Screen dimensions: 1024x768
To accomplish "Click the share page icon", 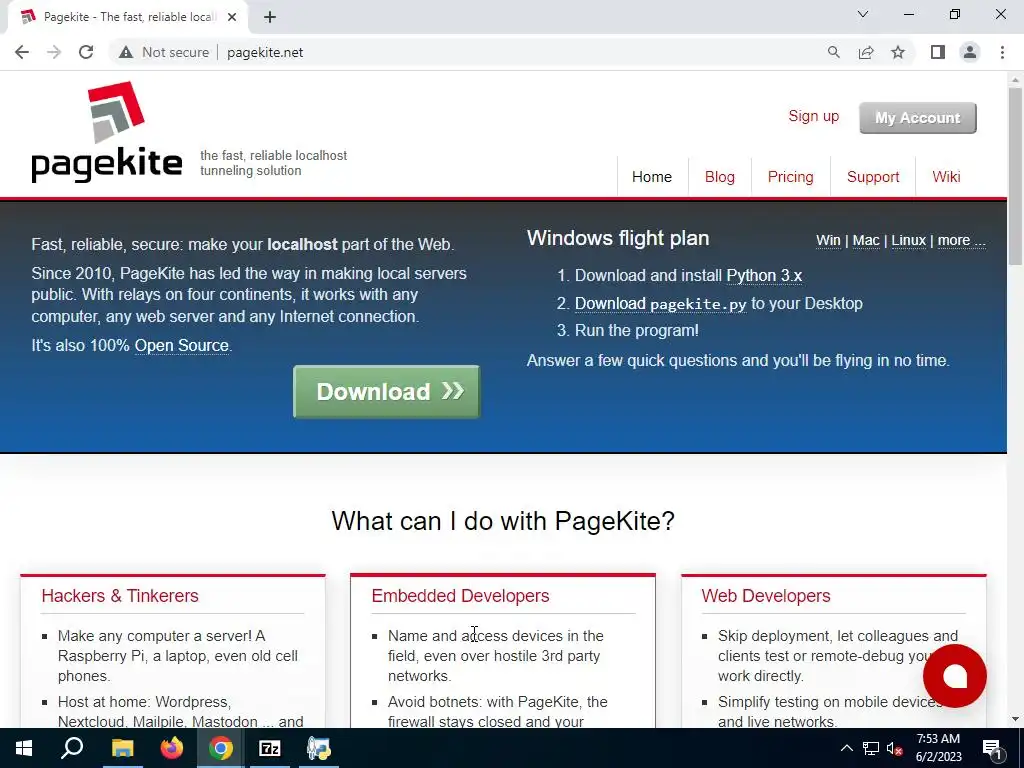I will pyautogui.click(x=866, y=52).
